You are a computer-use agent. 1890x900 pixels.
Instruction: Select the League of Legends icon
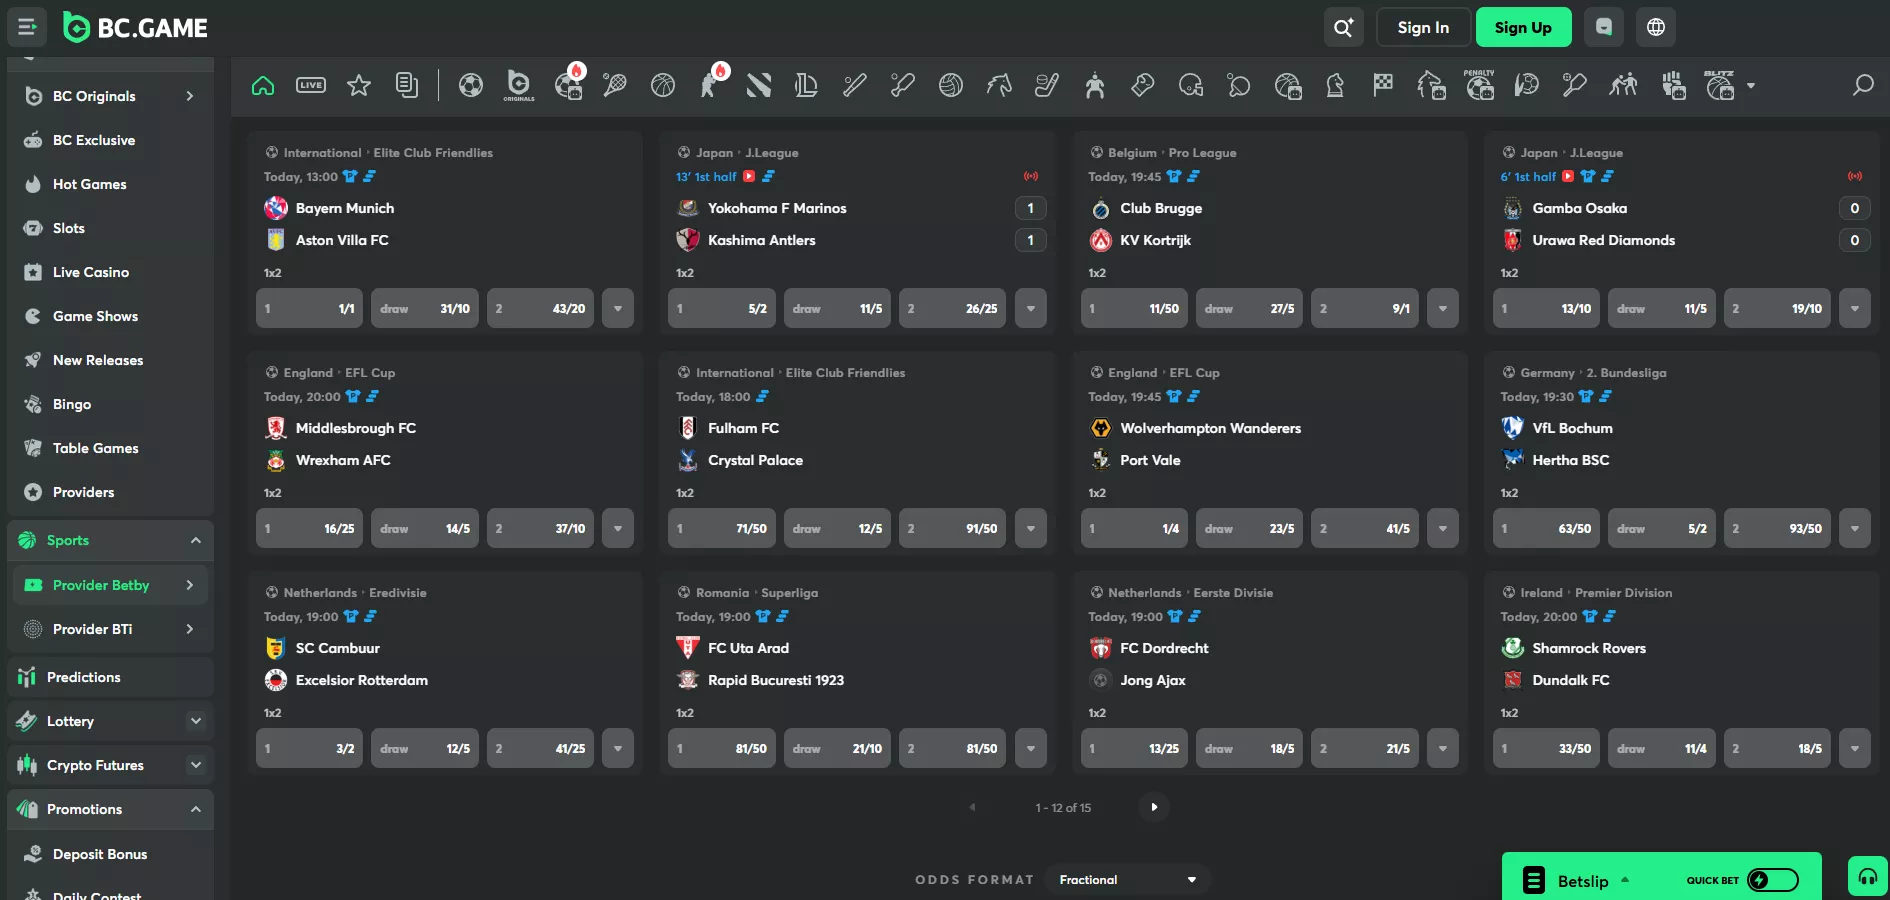click(807, 86)
